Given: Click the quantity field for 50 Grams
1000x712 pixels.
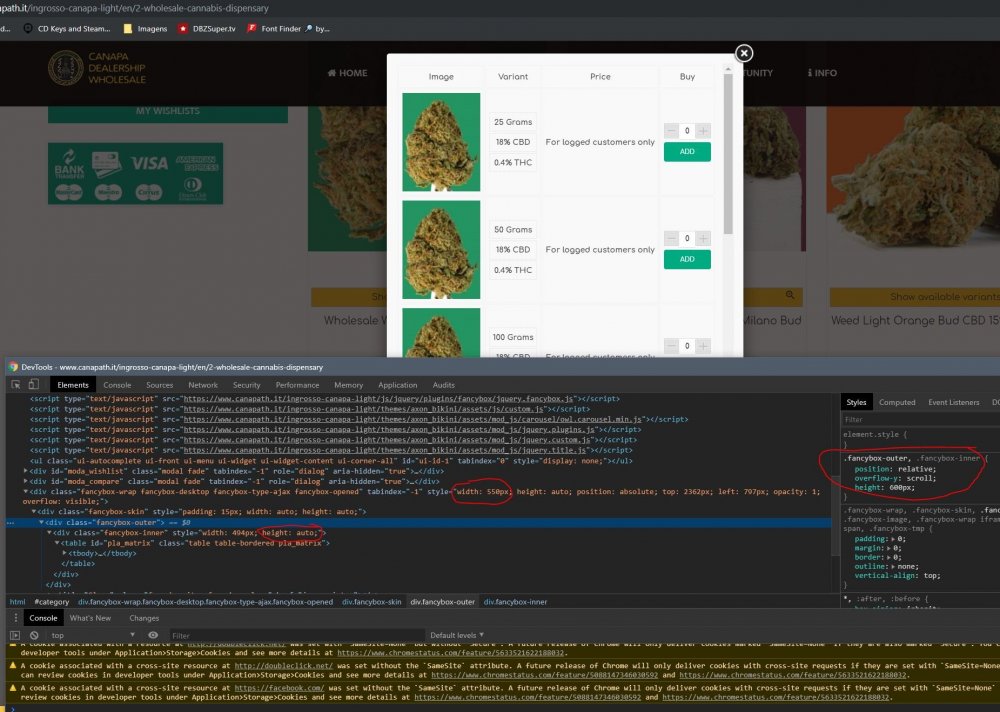Looking at the screenshot, I should coord(687,238).
